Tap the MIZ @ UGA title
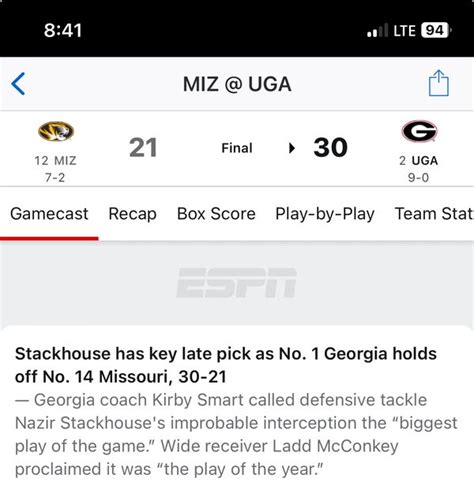 click(237, 84)
